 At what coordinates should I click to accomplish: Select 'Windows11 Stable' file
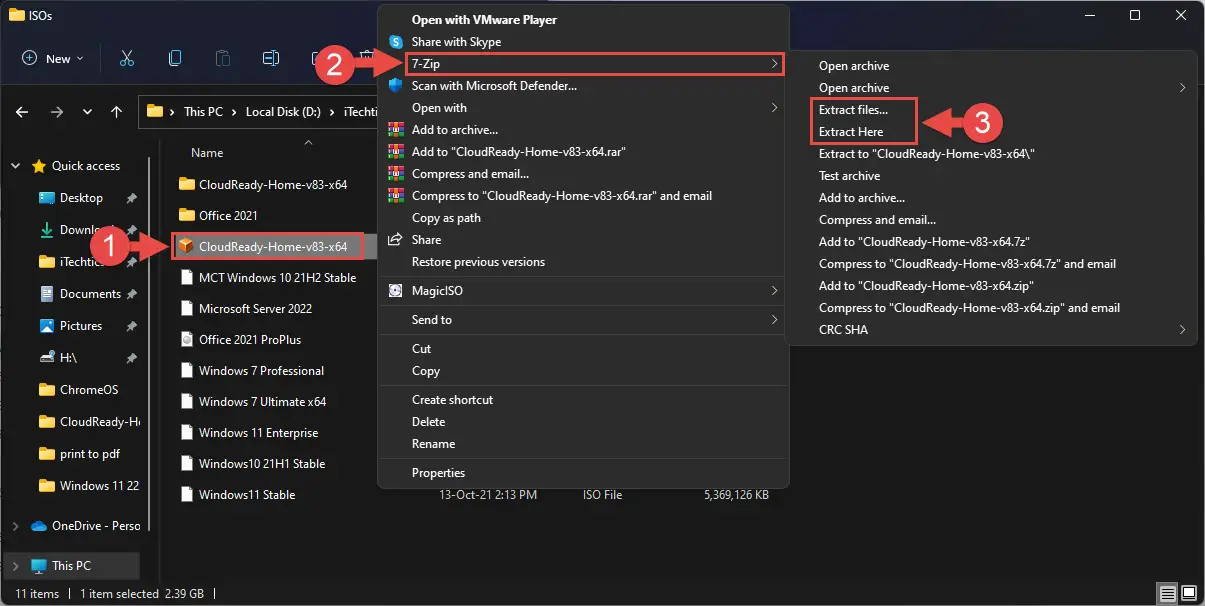point(247,495)
